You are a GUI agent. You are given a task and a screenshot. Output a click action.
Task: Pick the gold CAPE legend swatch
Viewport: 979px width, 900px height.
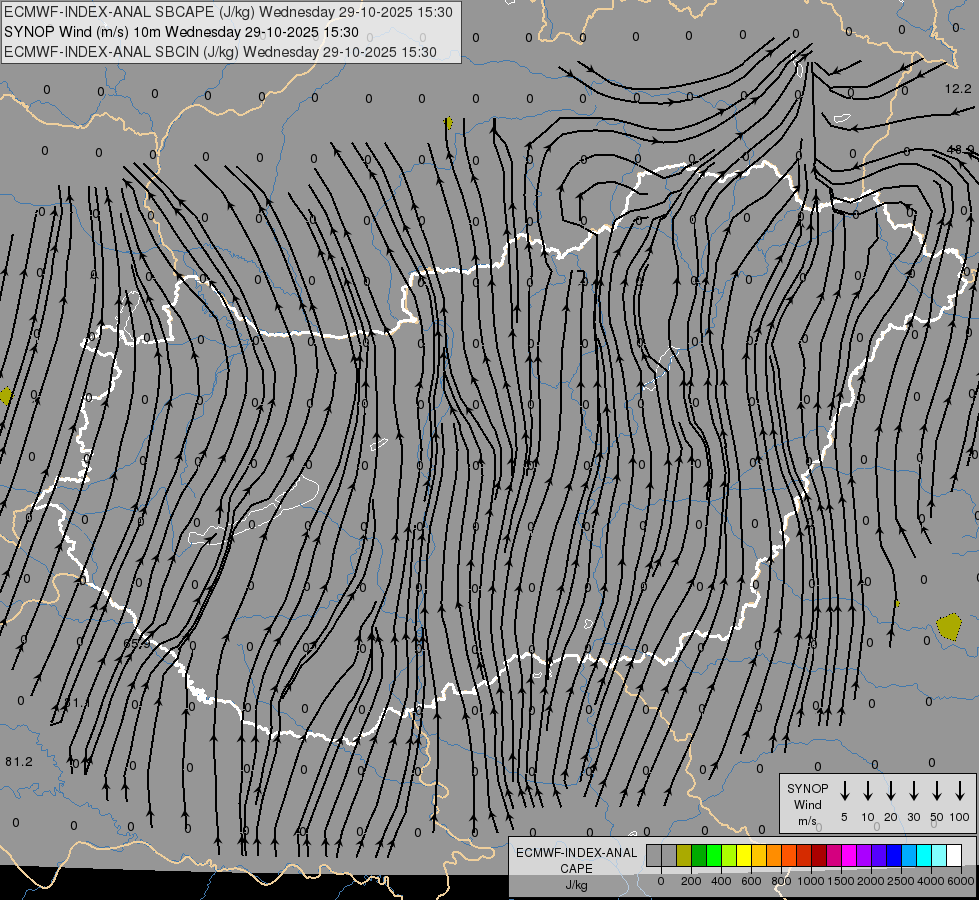pos(759,855)
